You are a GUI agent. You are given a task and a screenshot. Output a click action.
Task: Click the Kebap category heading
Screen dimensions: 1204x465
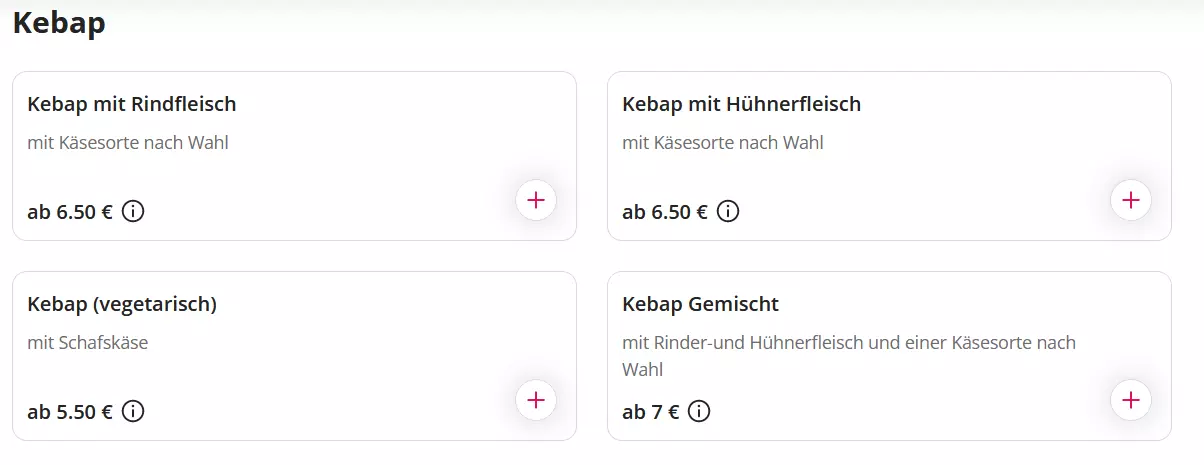59,22
